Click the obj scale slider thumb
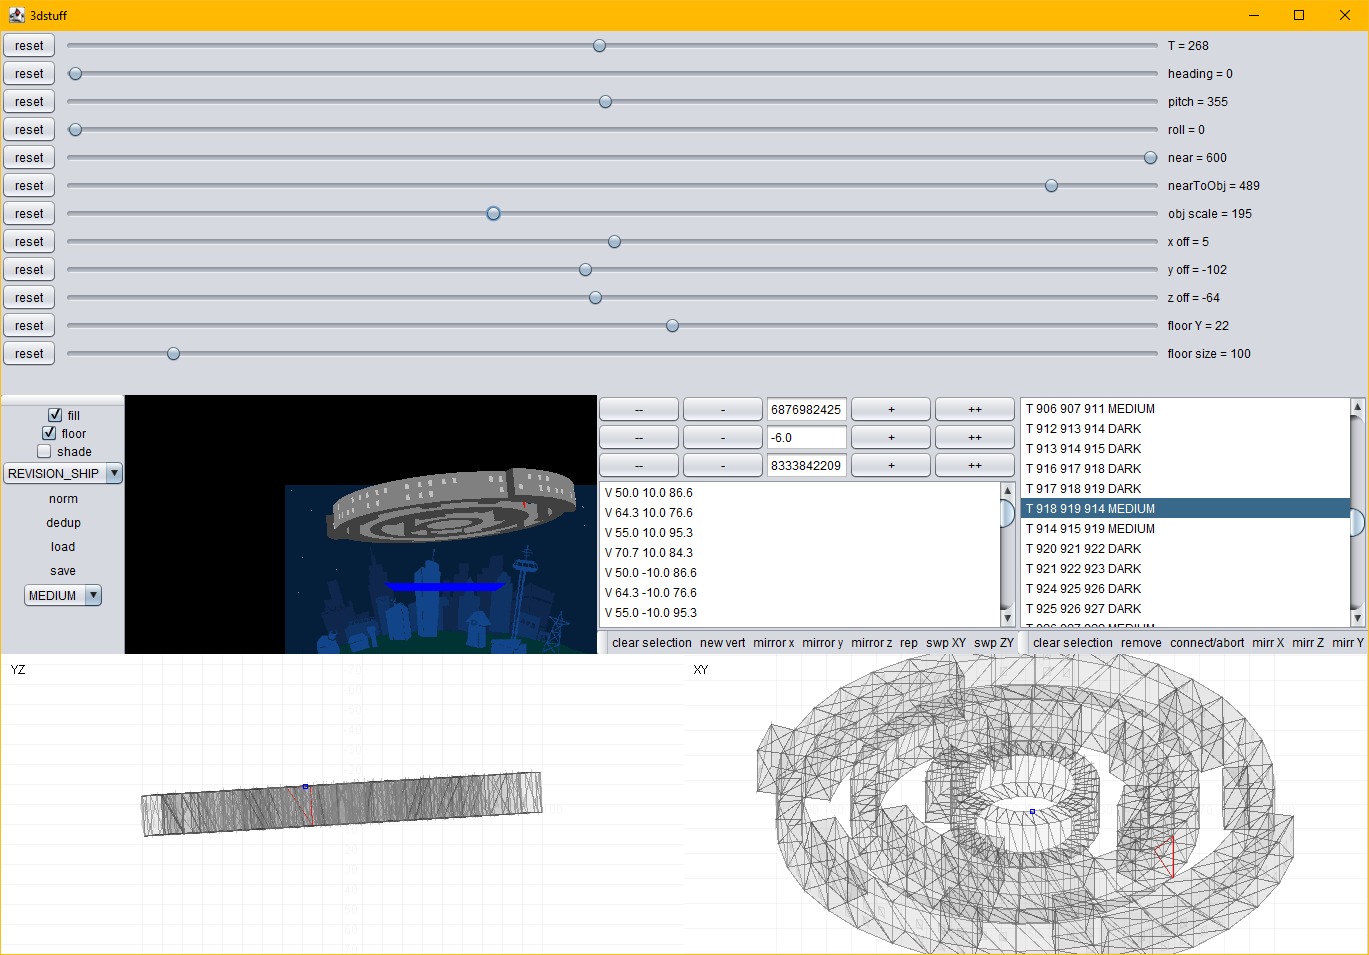Viewport: 1369px width, 955px height. 493,214
